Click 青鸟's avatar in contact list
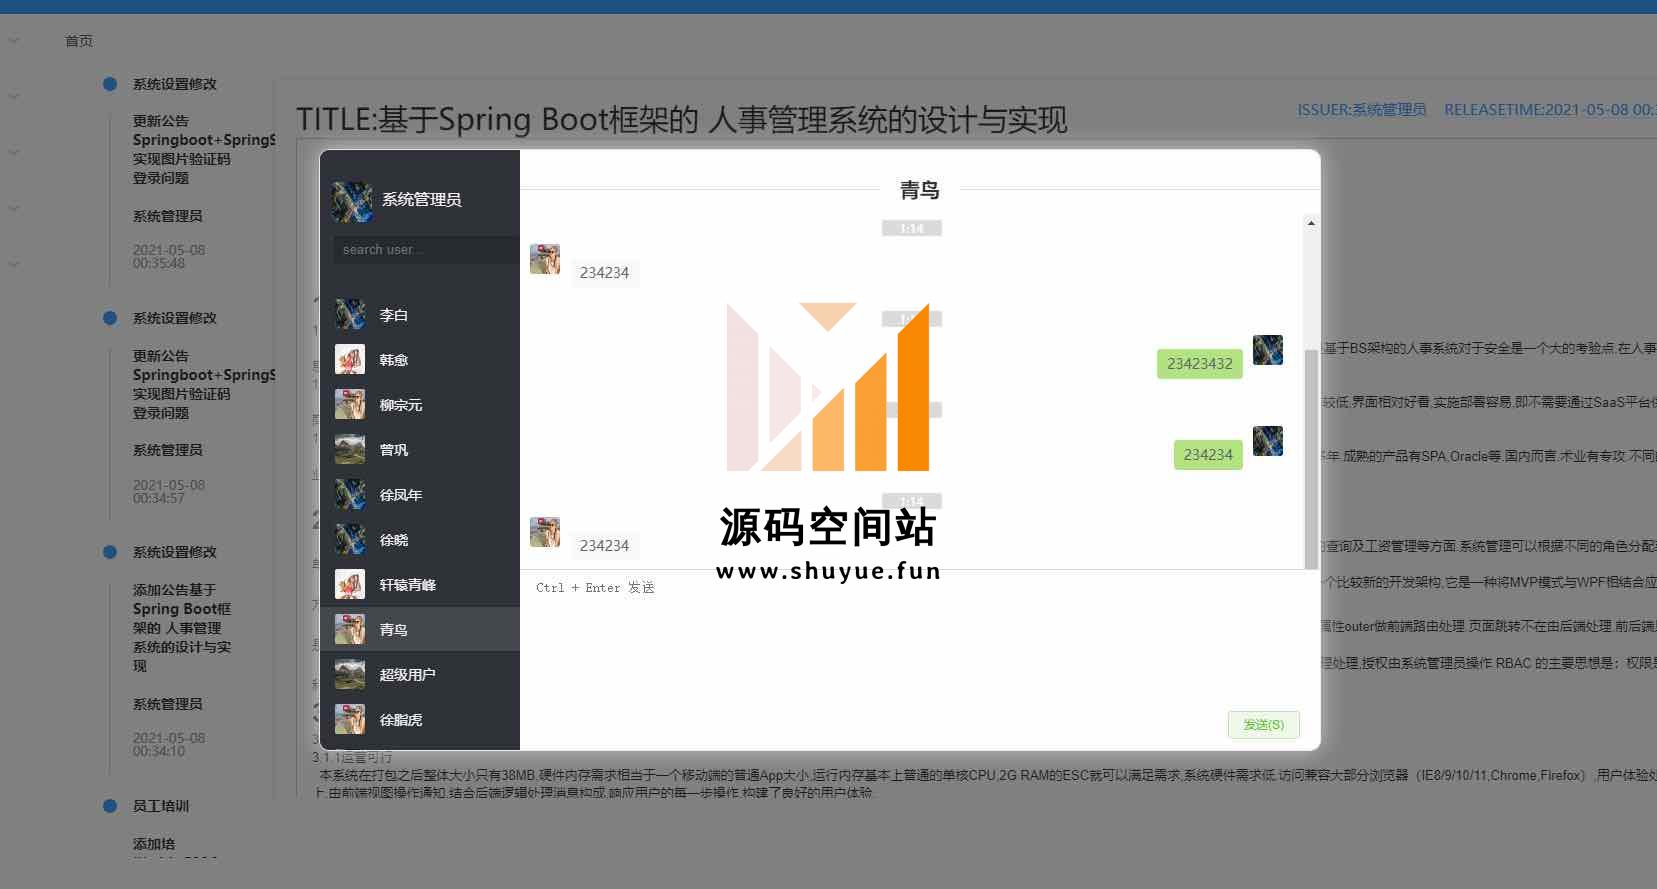 tap(350, 629)
